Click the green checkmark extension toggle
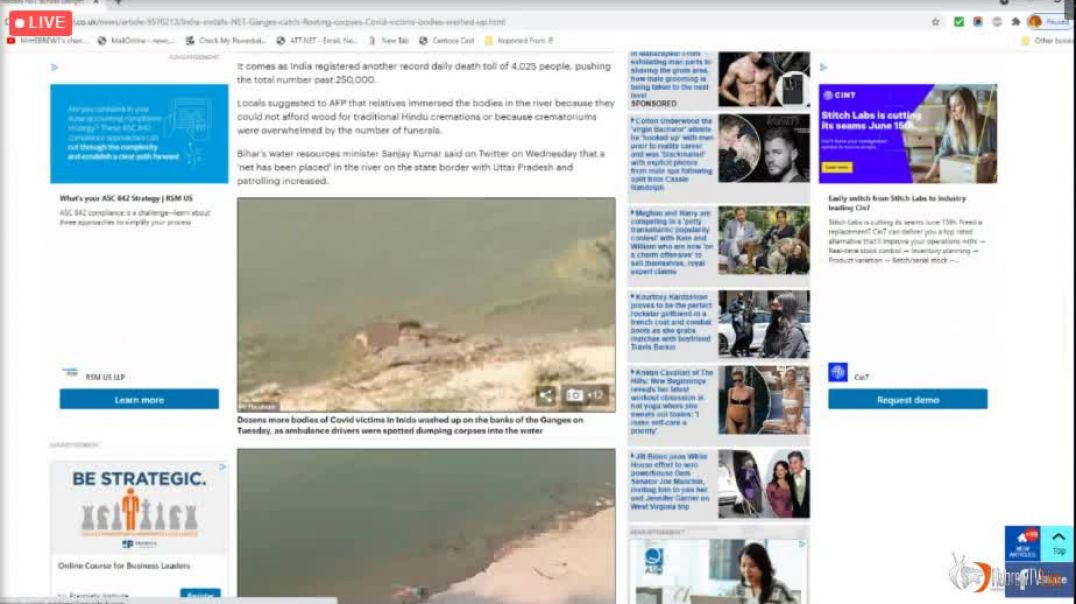The image size is (1076, 604). 958,21
